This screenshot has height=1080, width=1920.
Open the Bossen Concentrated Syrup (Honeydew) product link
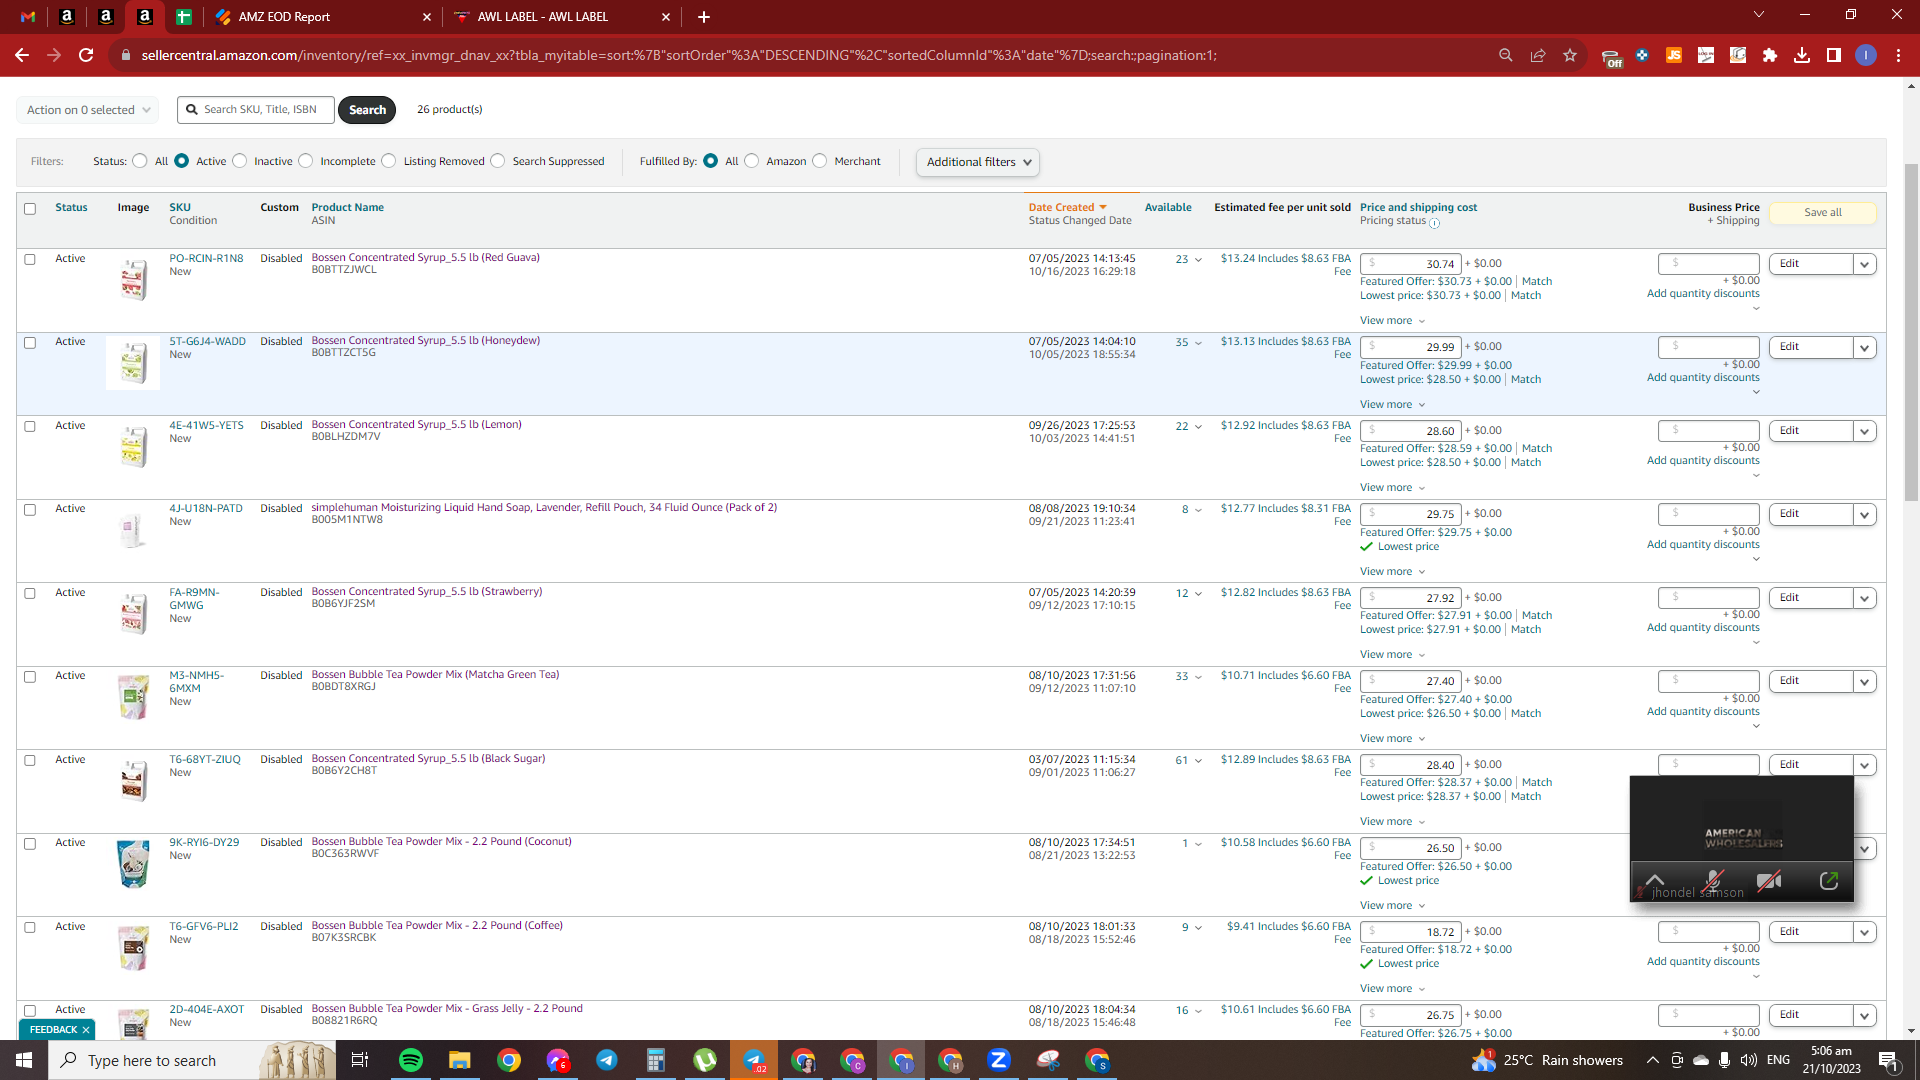425,341
